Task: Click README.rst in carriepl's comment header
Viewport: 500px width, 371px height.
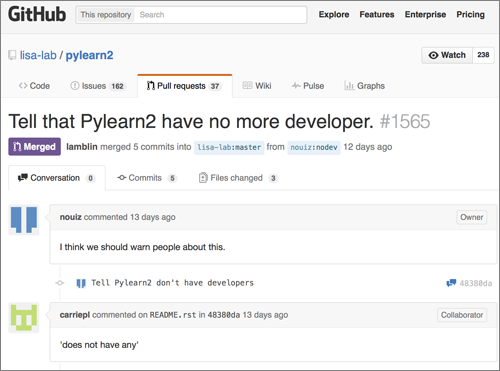Action: 173,315
